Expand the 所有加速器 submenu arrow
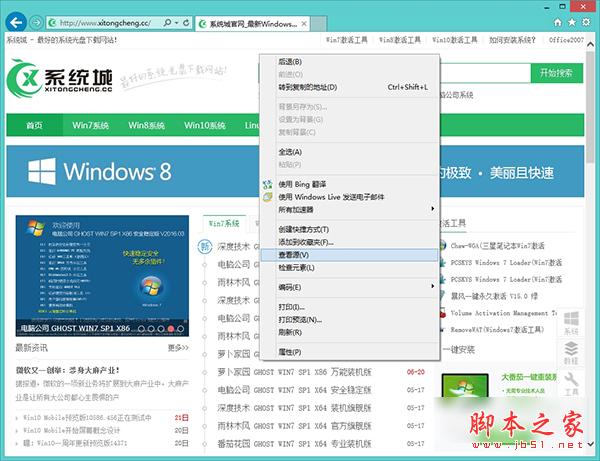 coord(432,209)
